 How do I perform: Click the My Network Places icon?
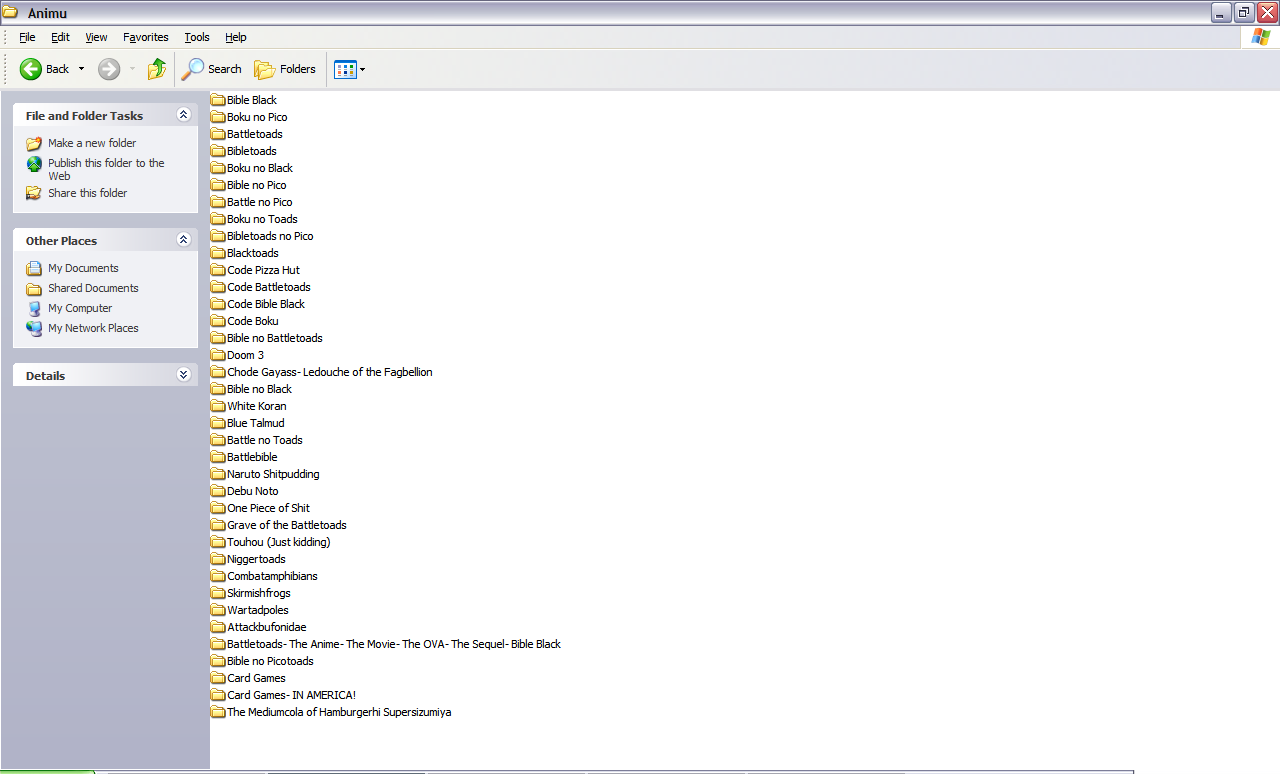pos(34,328)
